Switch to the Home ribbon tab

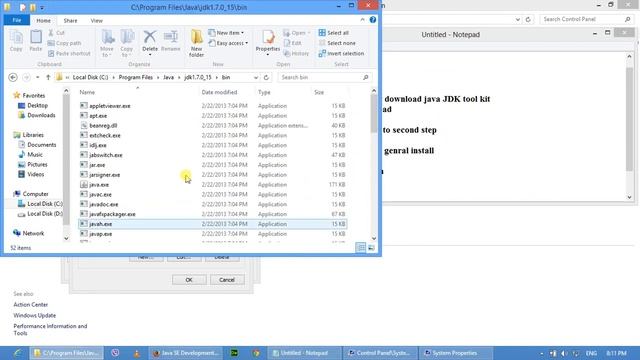[x=43, y=20]
